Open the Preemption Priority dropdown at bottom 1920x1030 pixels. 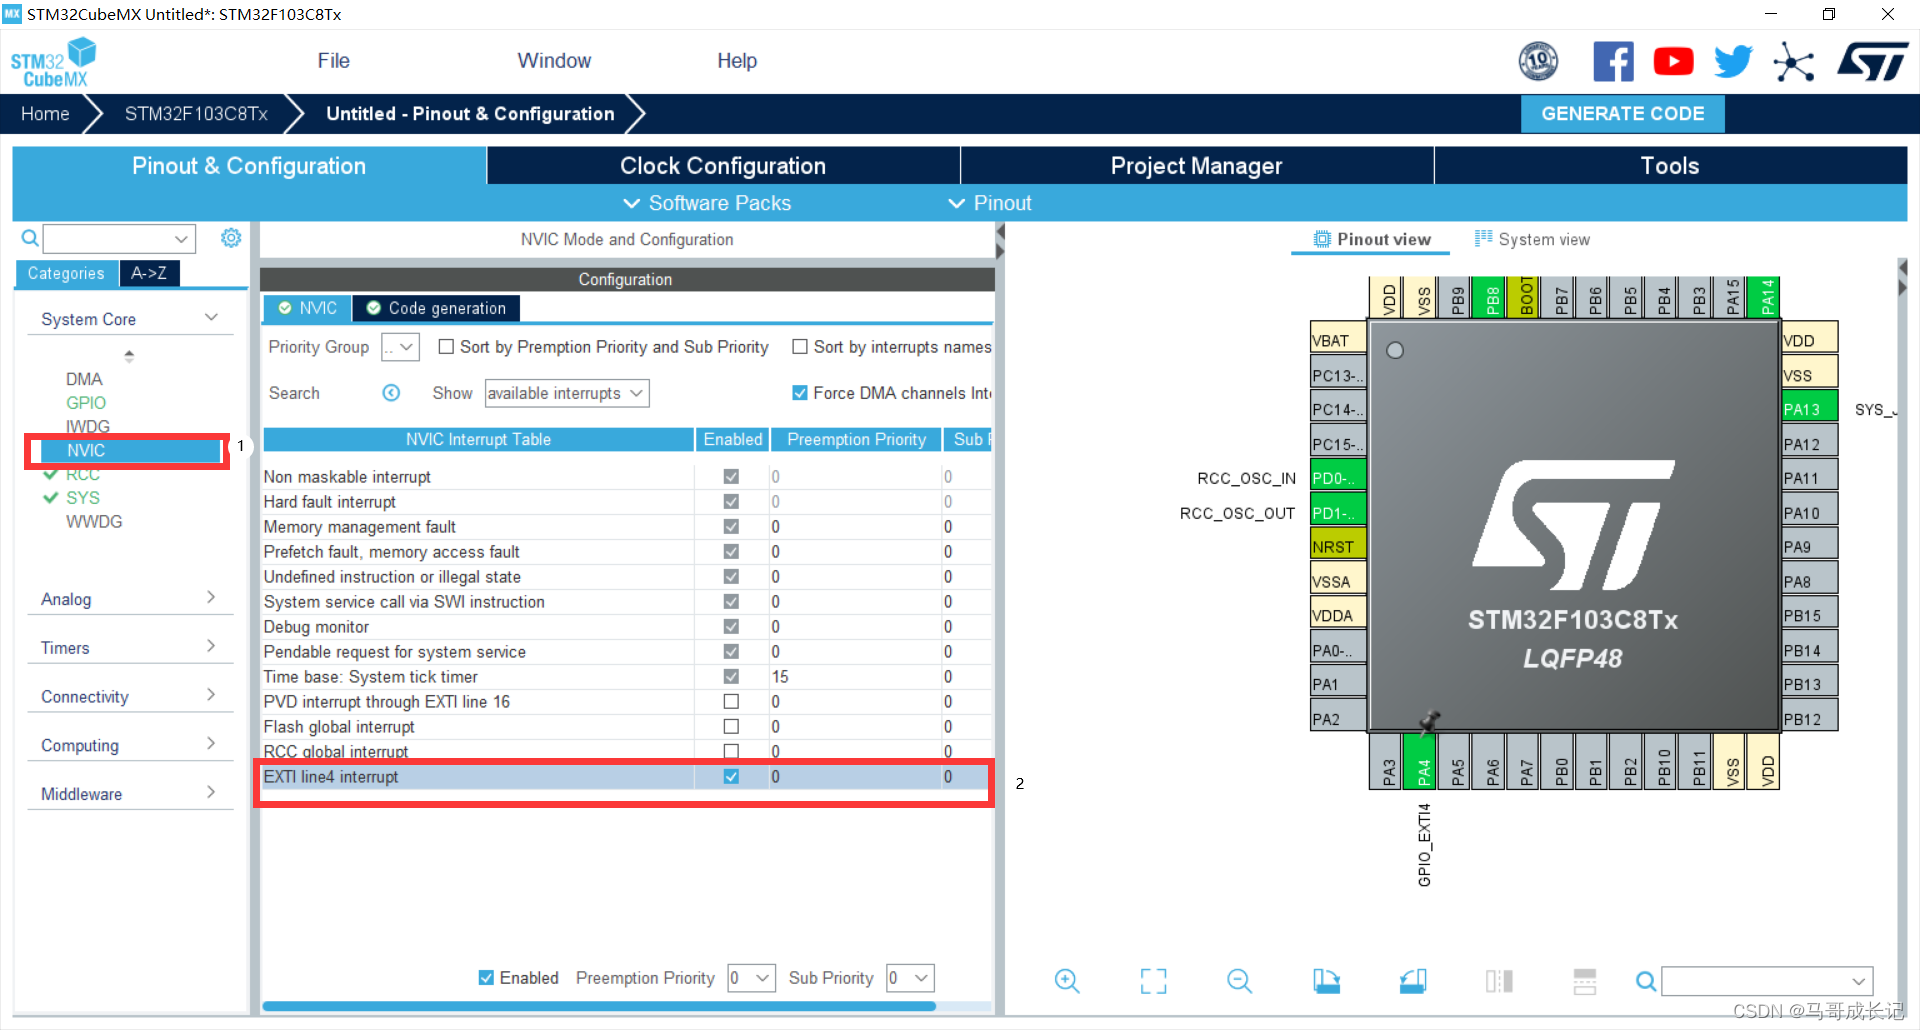[x=751, y=978]
